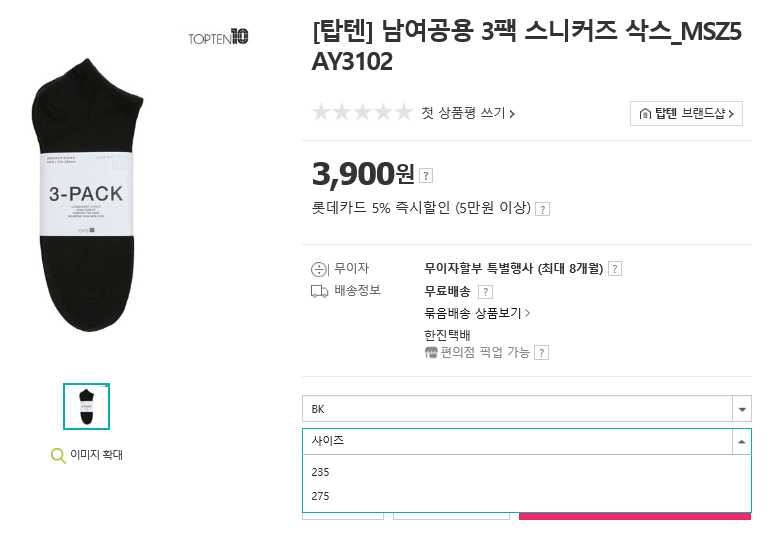This screenshot has height=533, width=772.
Task: Expand the BK color dropdown arrow
Action: [741, 409]
